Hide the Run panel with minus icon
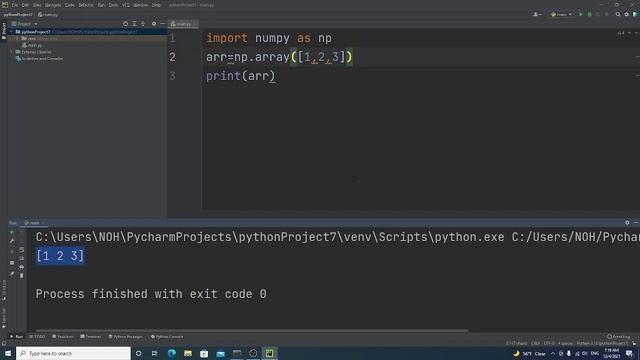 636,223
